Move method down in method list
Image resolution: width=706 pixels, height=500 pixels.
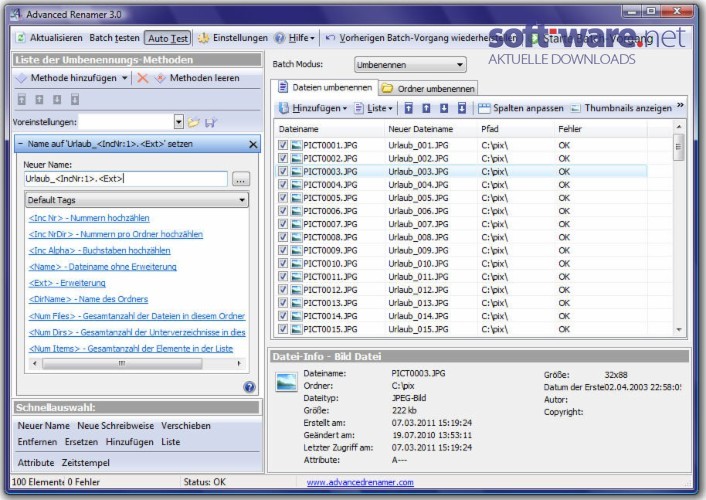pos(57,100)
